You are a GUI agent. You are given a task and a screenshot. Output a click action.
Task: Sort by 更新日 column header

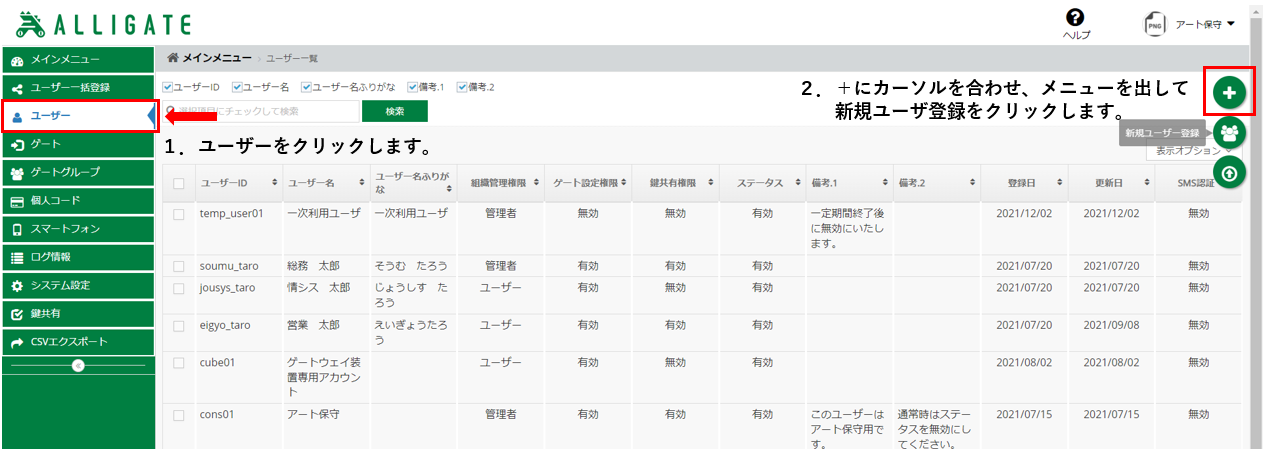click(x=1111, y=183)
